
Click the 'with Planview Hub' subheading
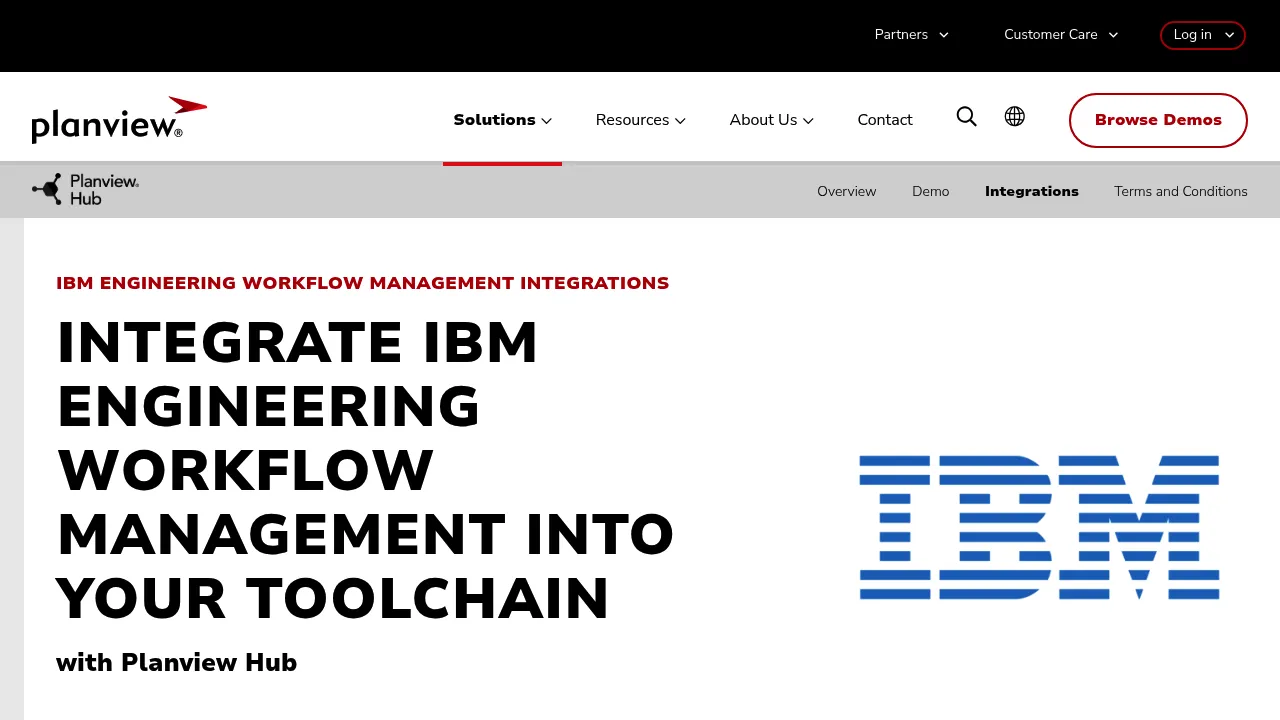[x=177, y=662]
